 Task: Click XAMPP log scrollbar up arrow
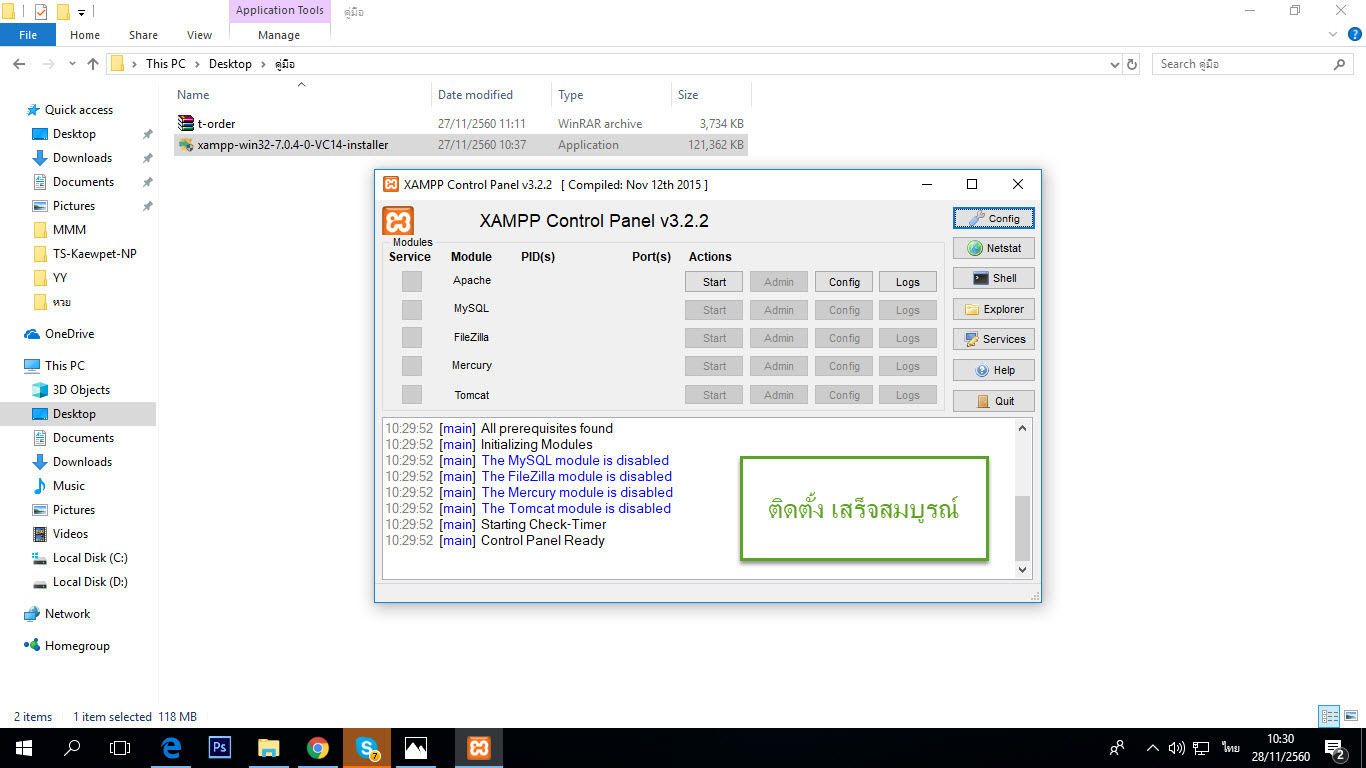click(1022, 428)
